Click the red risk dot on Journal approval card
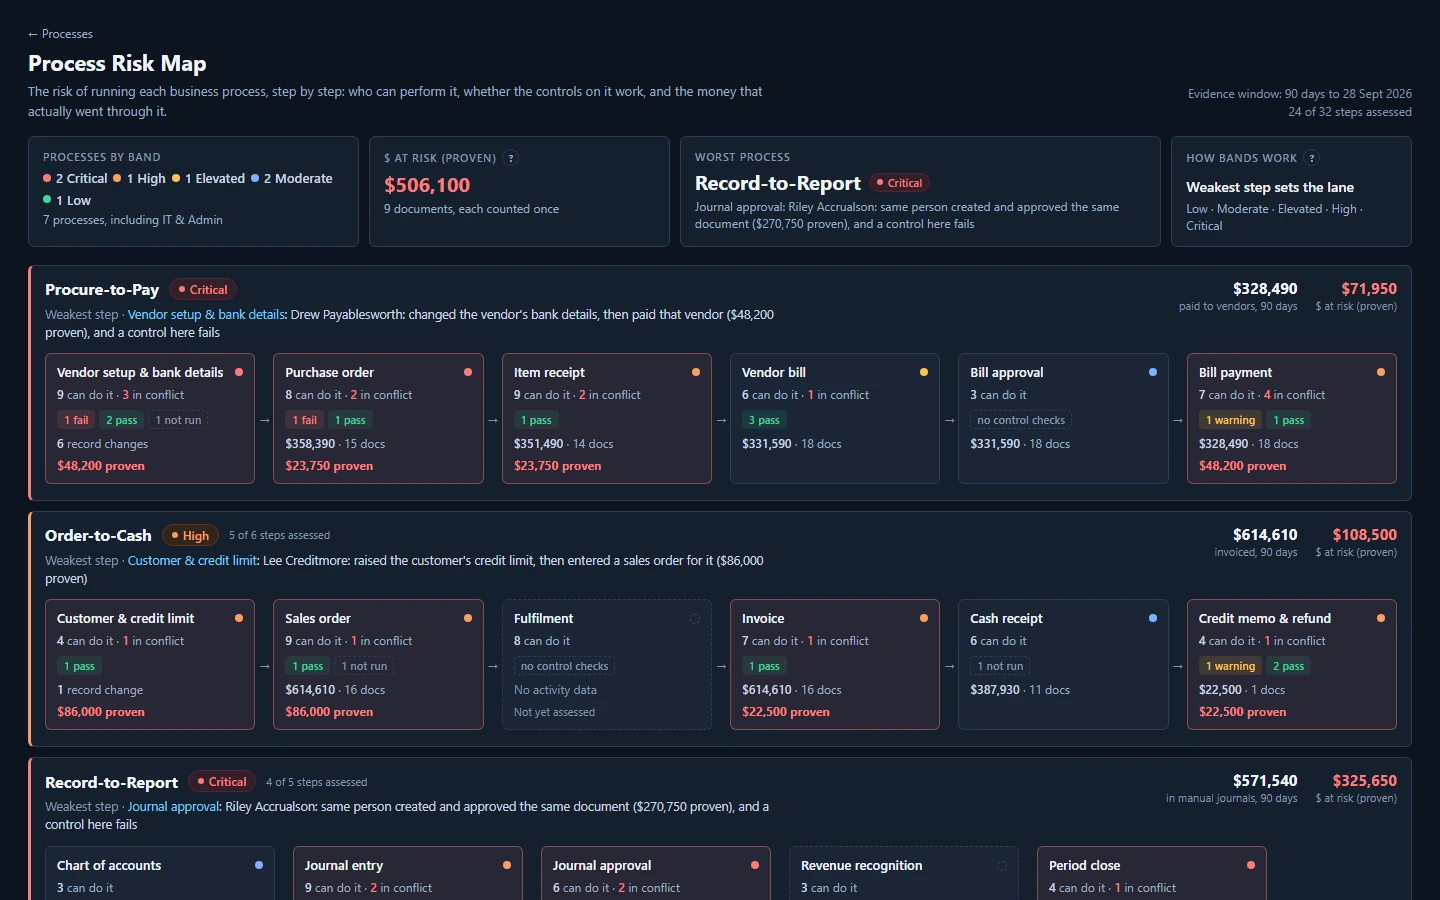Screen dimensions: 1440x900 (755, 865)
